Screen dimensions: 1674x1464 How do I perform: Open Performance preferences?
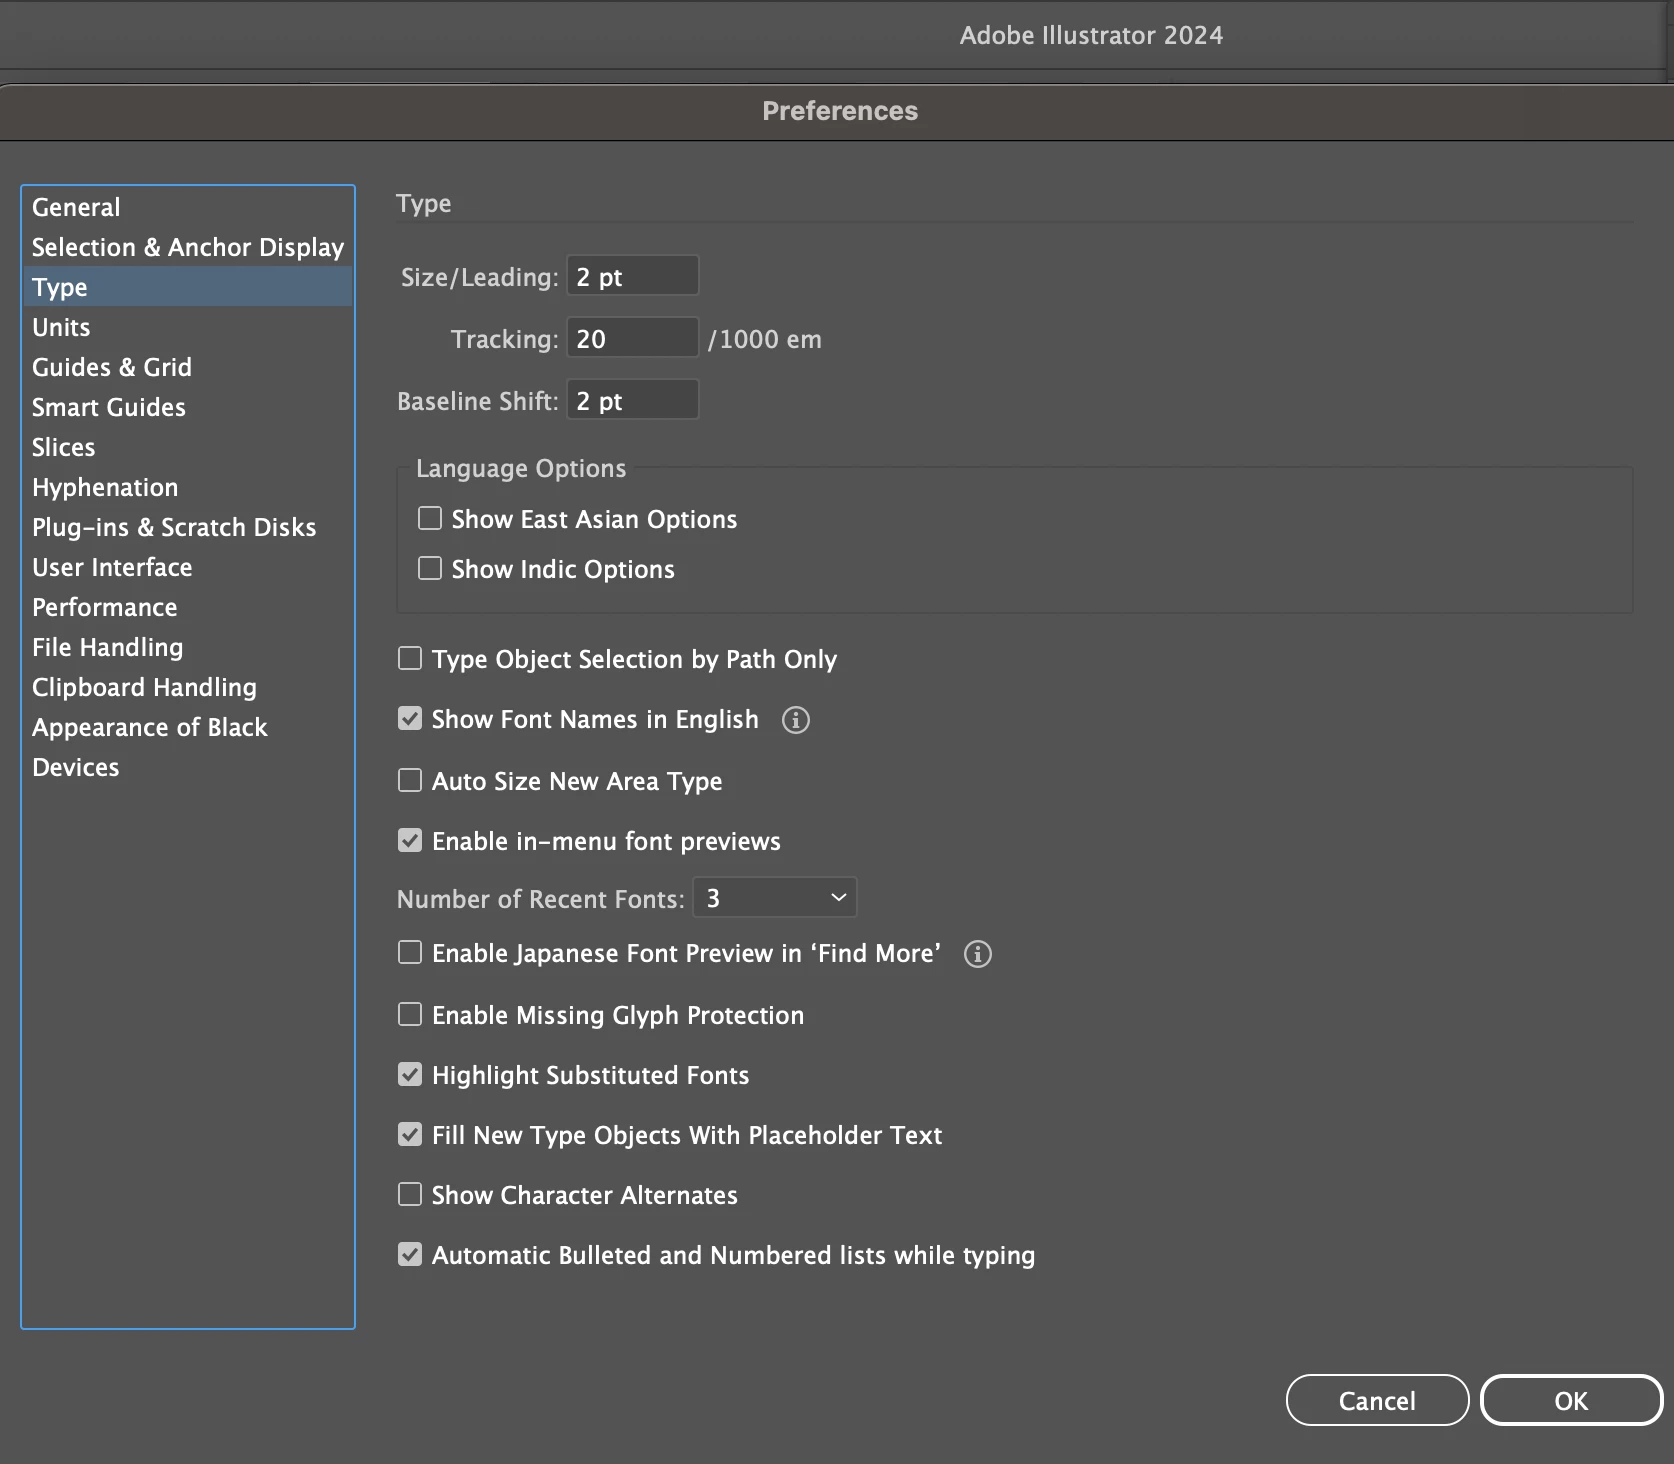click(x=188, y=607)
